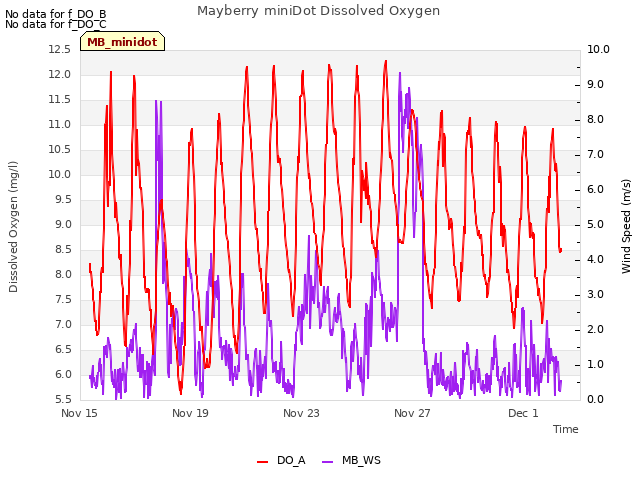
Task: Click the 1.0 value on wind speed axis
Action: point(595,364)
